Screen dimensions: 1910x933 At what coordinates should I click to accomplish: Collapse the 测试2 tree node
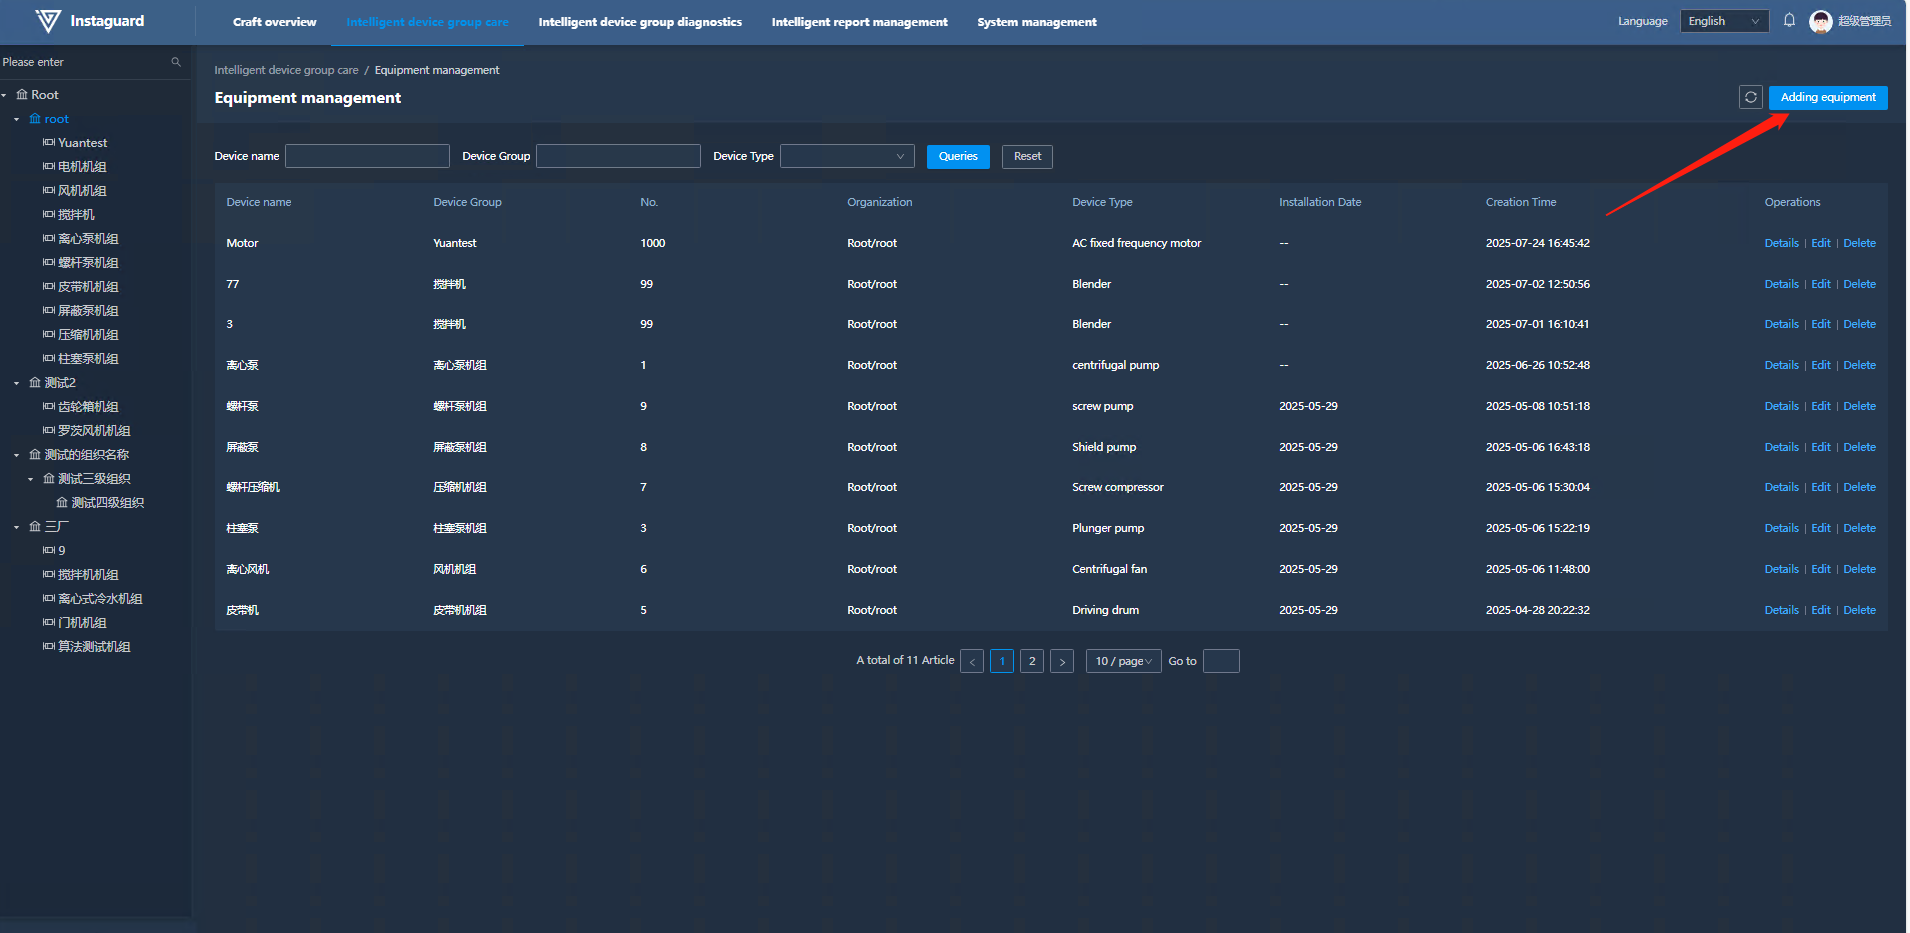[x=17, y=383]
